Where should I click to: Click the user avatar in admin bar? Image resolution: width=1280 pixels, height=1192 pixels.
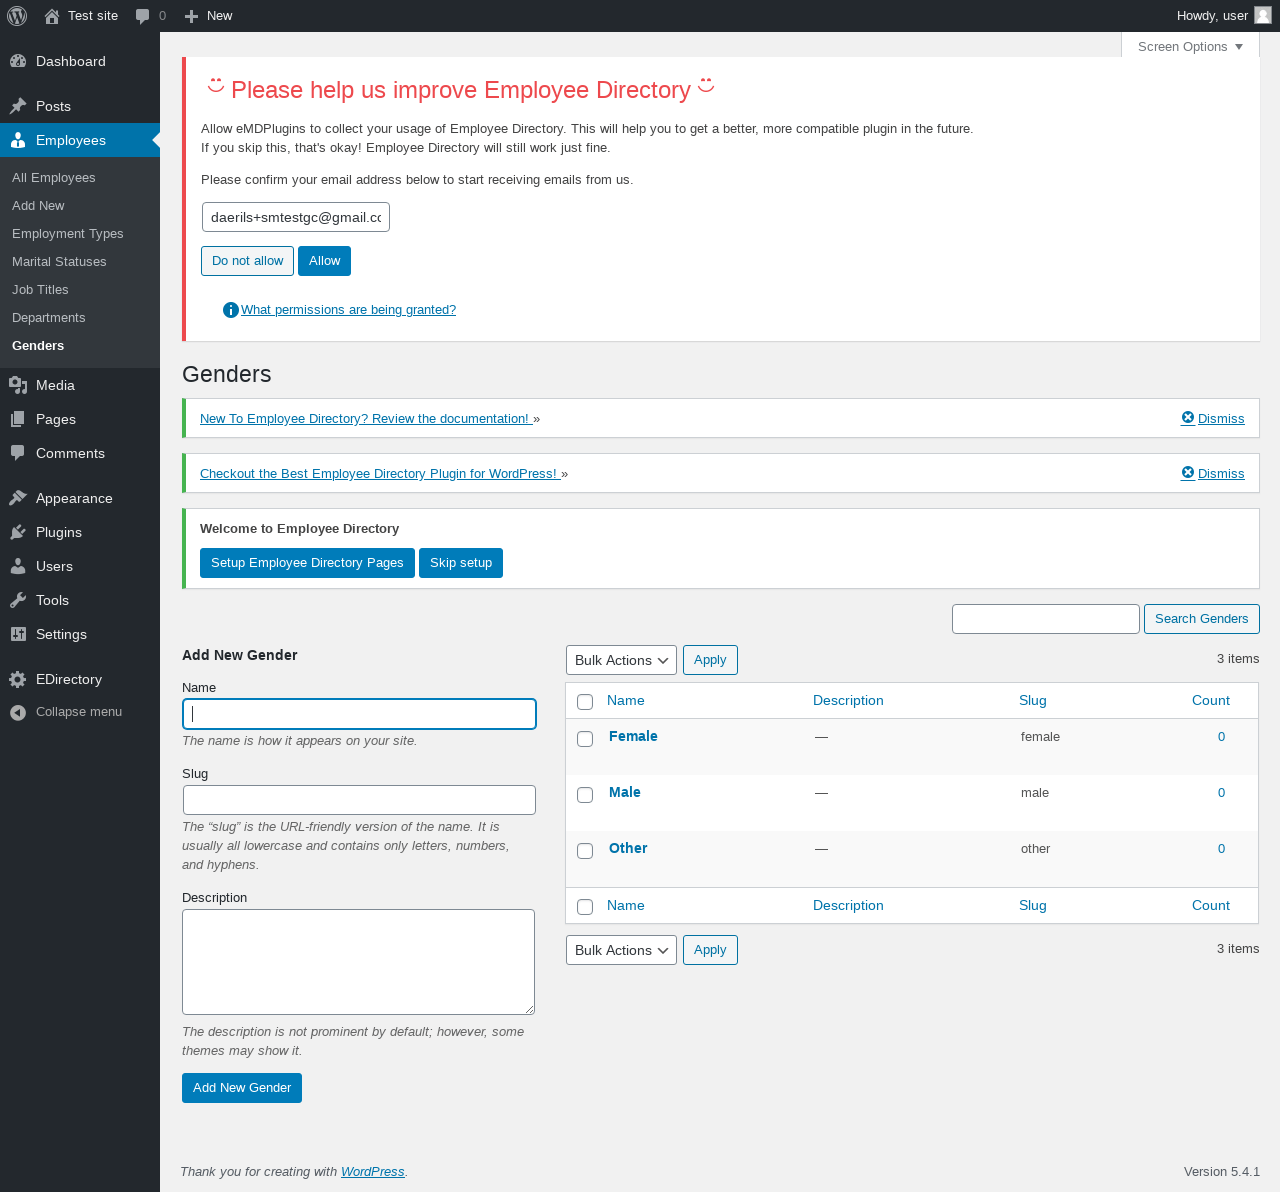(1263, 15)
